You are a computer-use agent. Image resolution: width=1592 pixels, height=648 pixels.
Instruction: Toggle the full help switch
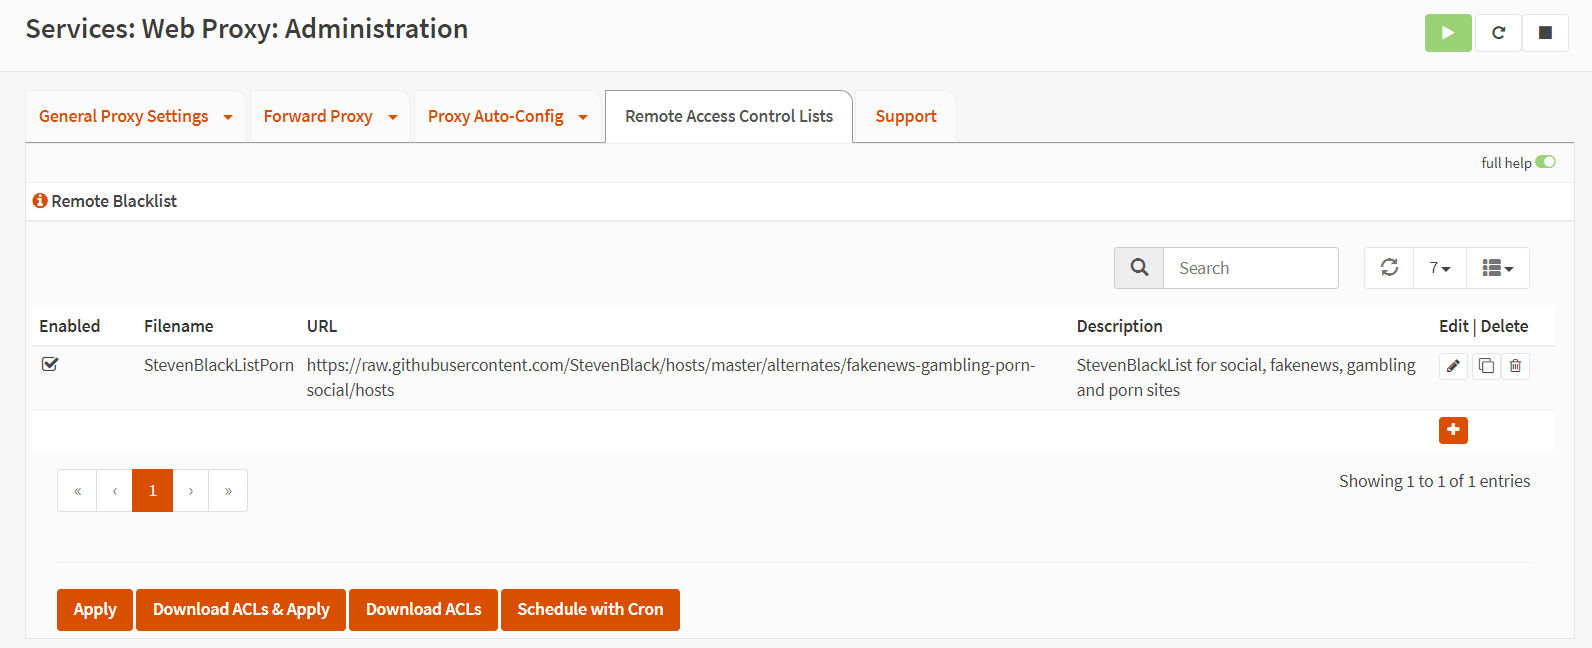click(x=1545, y=162)
